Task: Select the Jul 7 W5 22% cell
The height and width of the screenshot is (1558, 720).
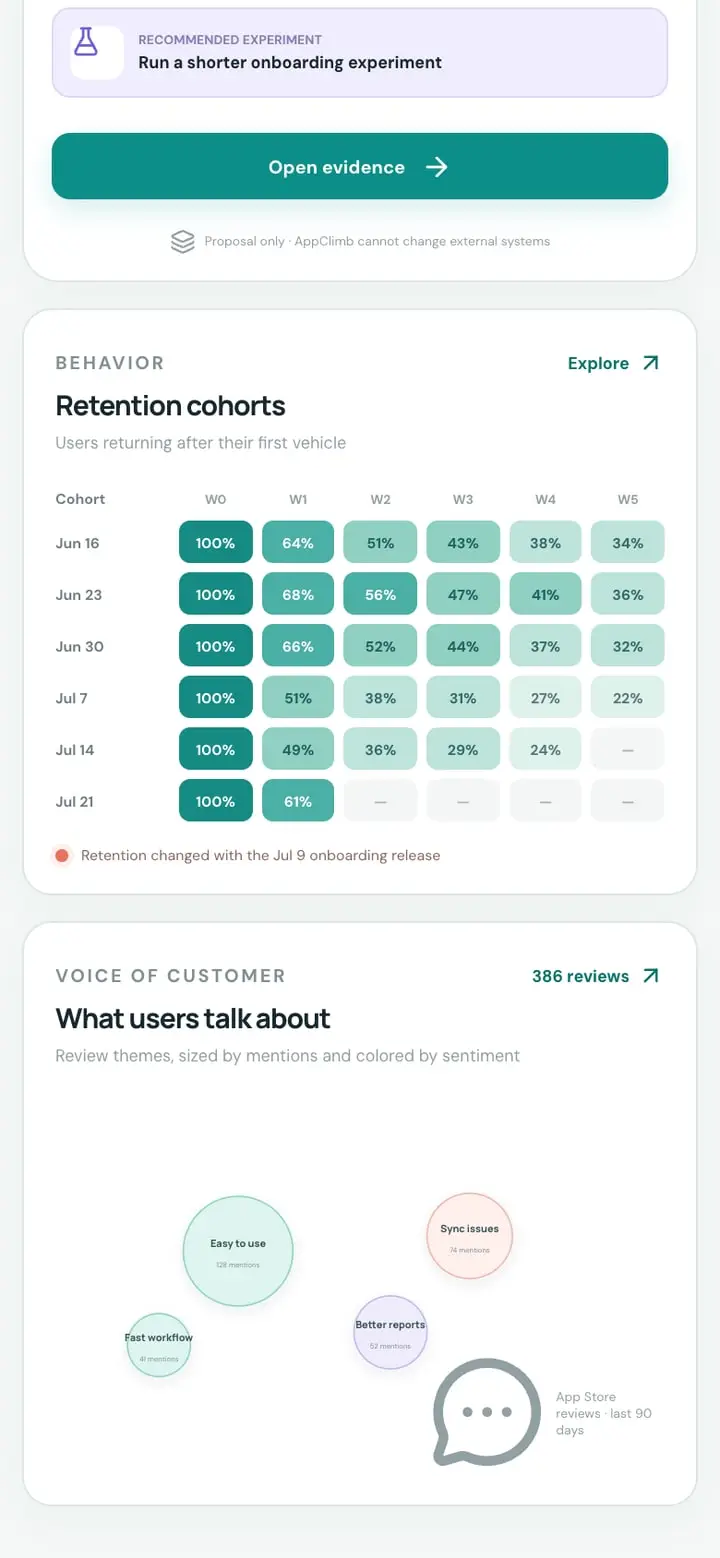Action: tap(628, 698)
